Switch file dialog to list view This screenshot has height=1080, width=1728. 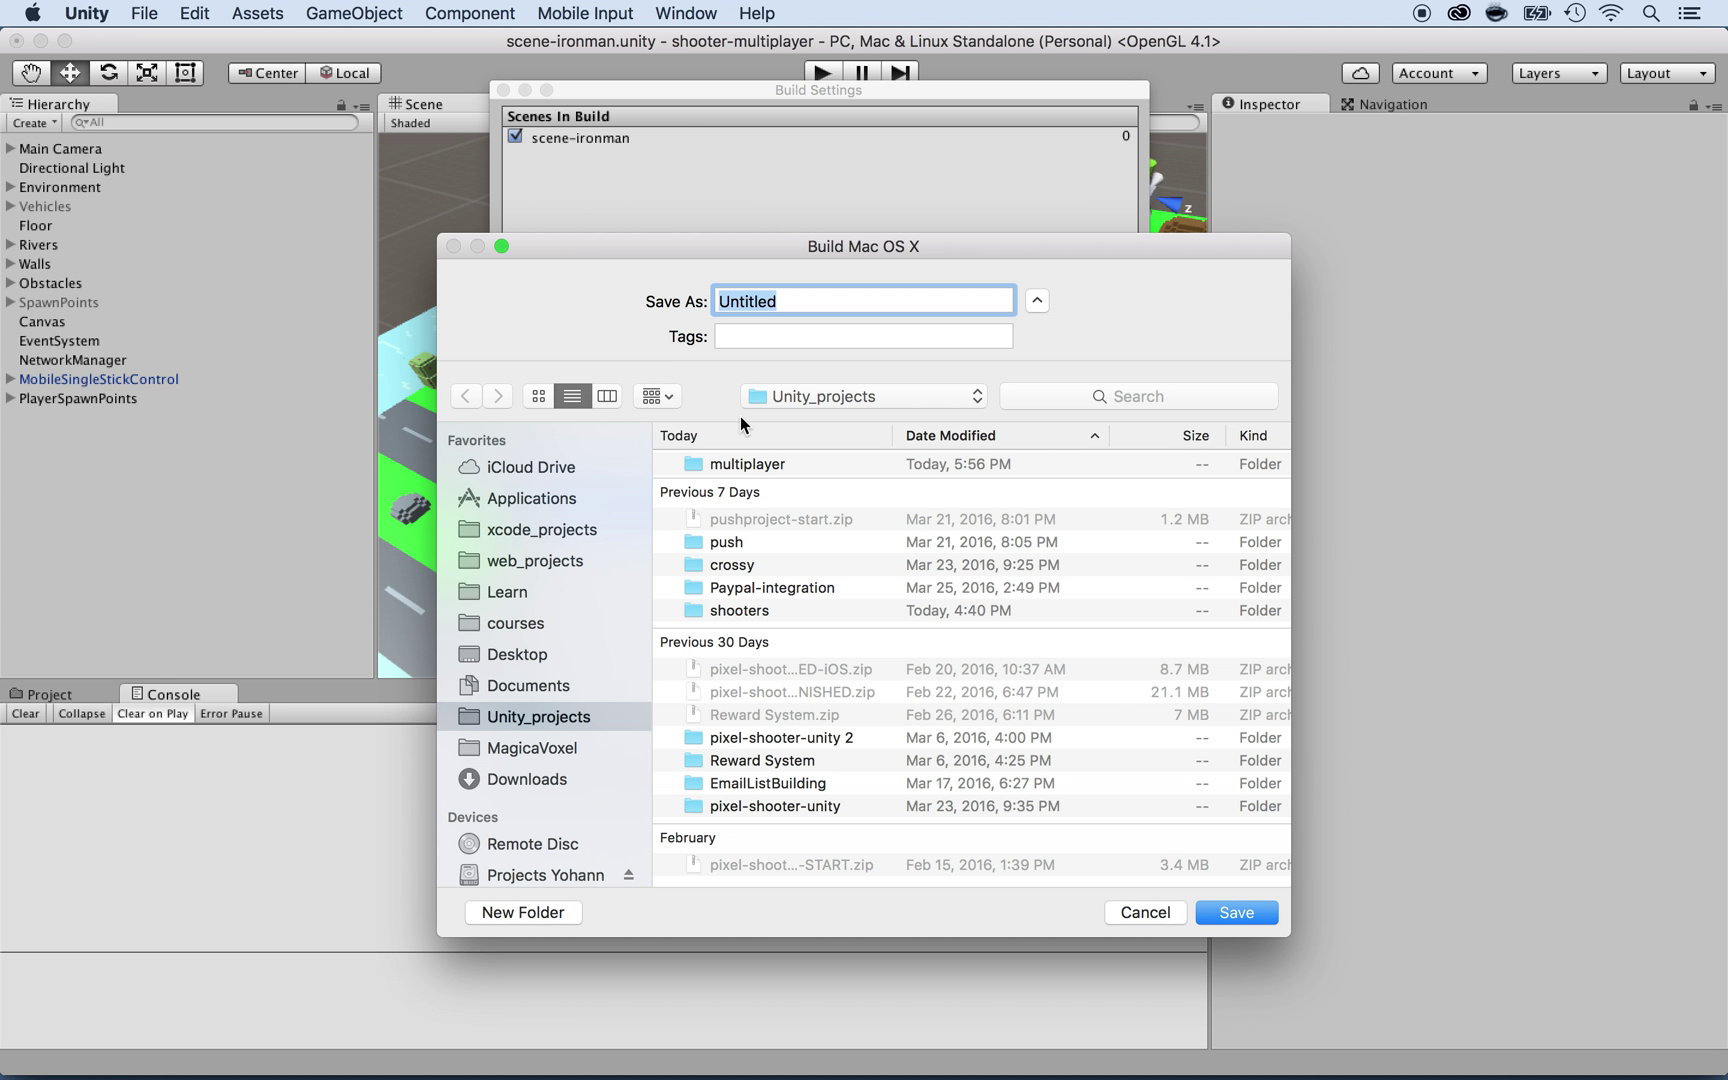pyautogui.click(x=572, y=396)
